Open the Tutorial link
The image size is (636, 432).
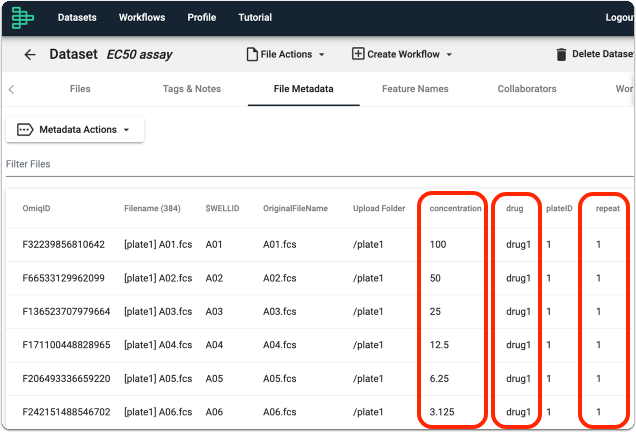coord(255,17)
